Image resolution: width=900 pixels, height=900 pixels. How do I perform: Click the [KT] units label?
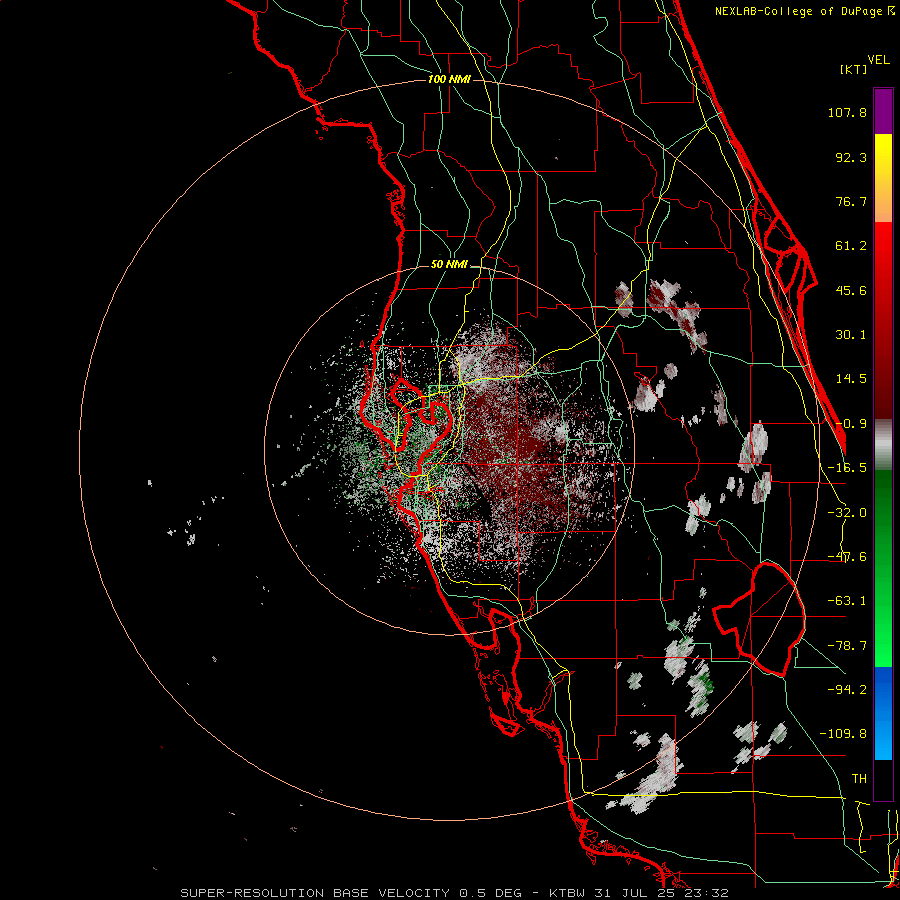coord(854,69)
